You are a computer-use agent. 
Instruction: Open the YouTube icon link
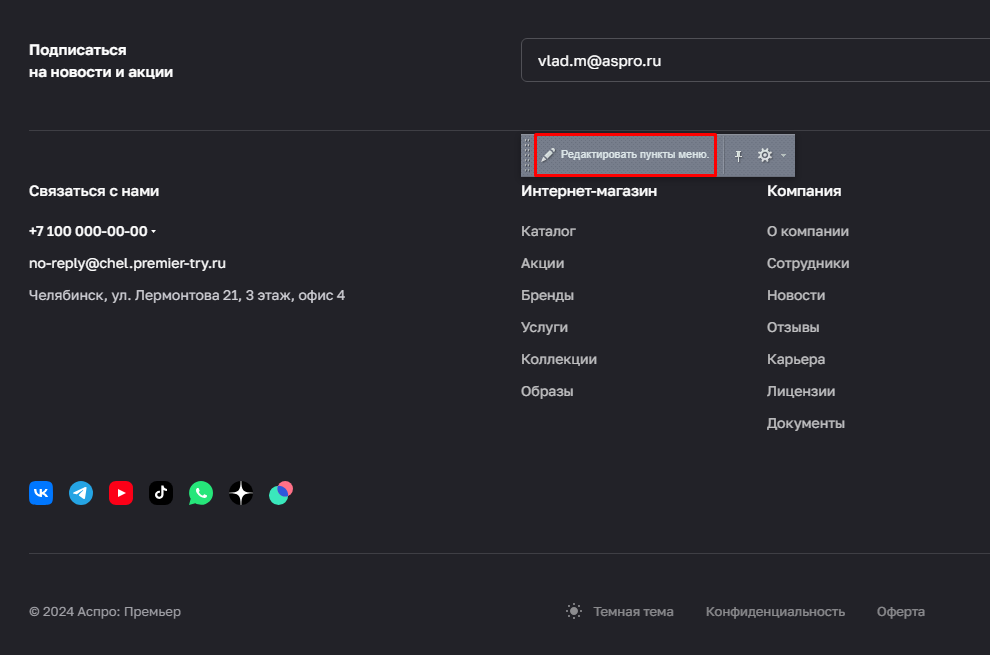coord(121,493)
